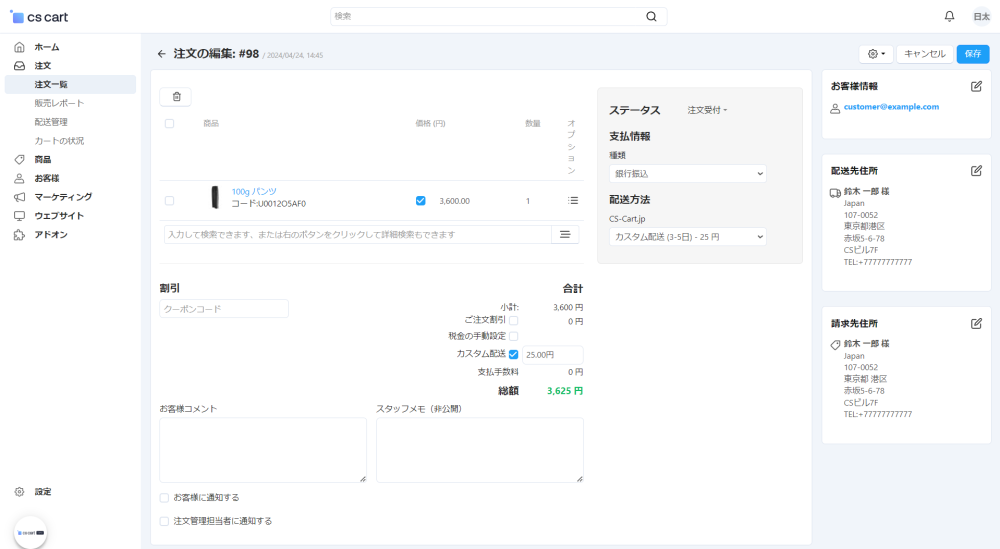The height and width of the screenshot is (549, 1000).
Task: Toggle the select-all products checkbox
Action: pos(170,124)
